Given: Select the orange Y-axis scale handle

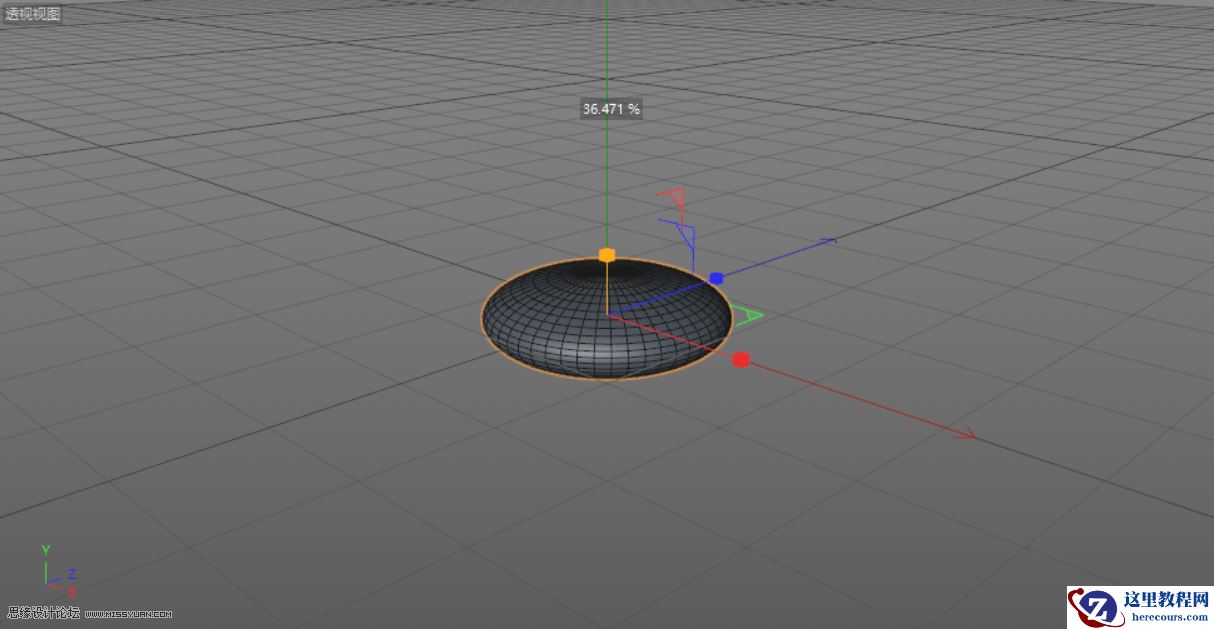Looking at the screenshot, I should [x=607, y=255].
